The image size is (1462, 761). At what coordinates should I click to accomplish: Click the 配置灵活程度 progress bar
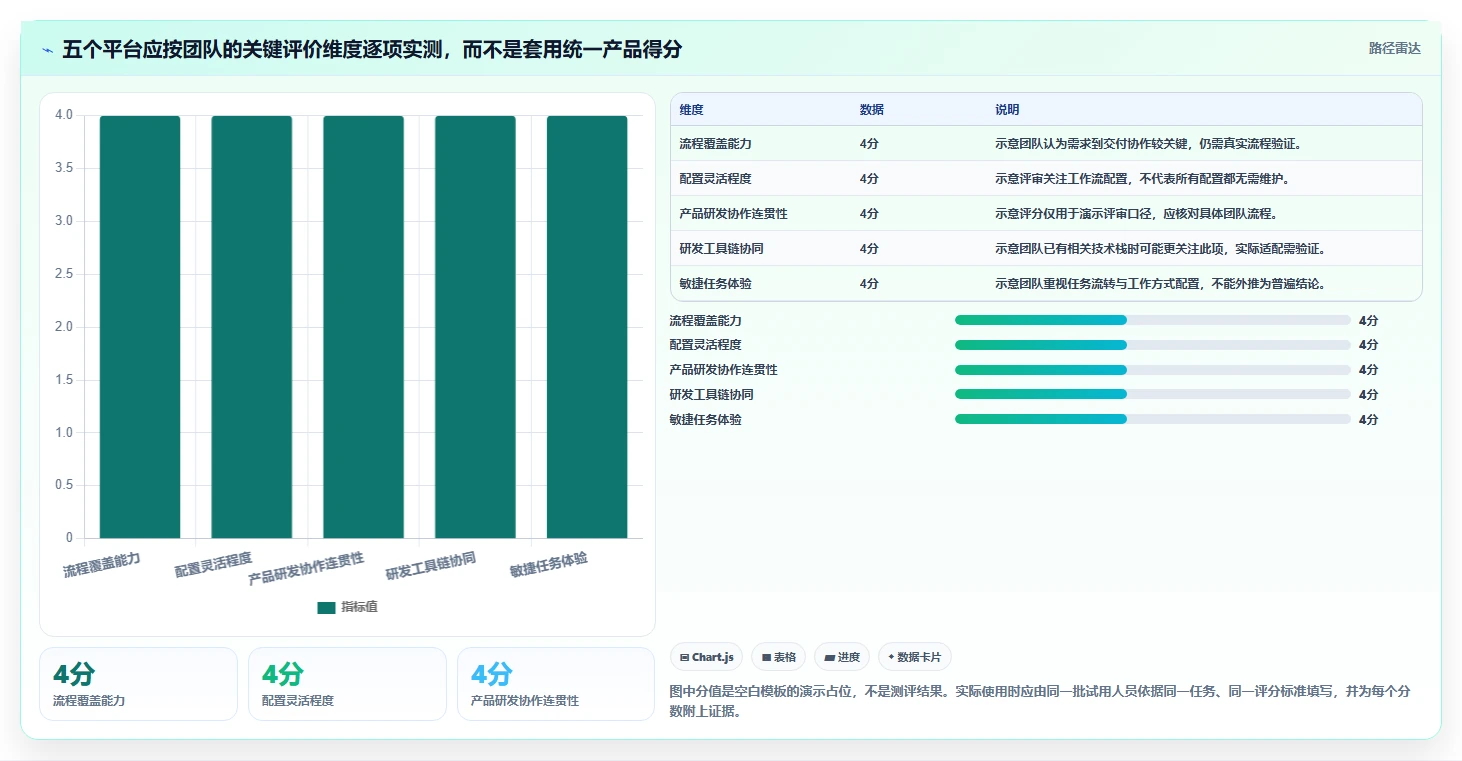click(1153, 345)
